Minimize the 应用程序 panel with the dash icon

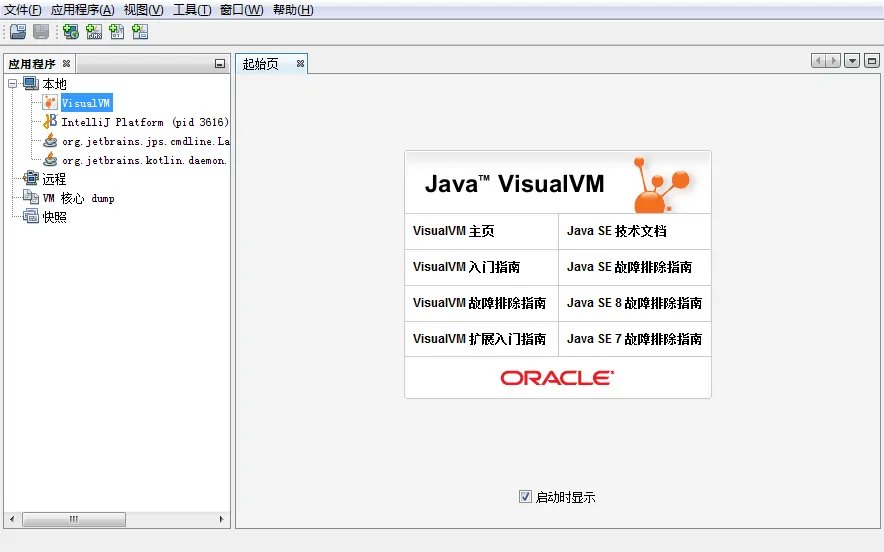220,64
